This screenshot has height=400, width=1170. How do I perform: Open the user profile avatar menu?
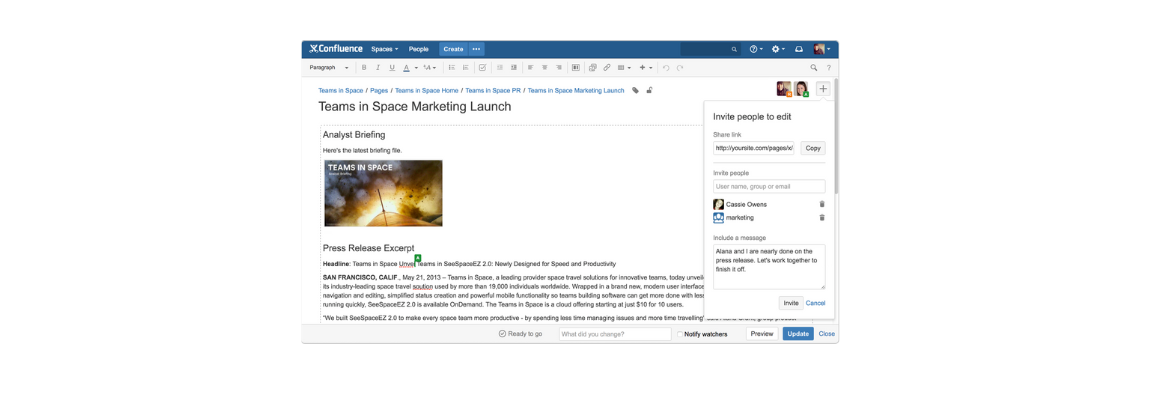click(822, 49)
